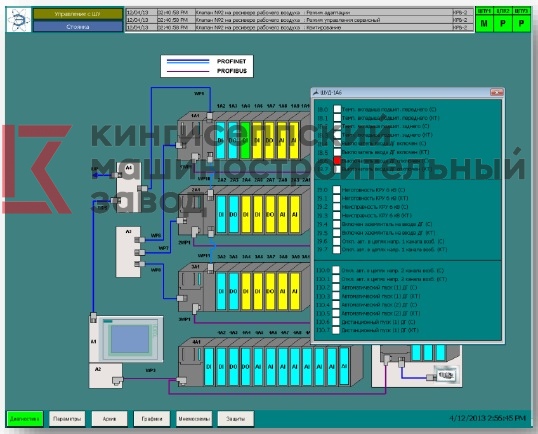
Task: Click the I9.2 indicator box
Action: 337,207
